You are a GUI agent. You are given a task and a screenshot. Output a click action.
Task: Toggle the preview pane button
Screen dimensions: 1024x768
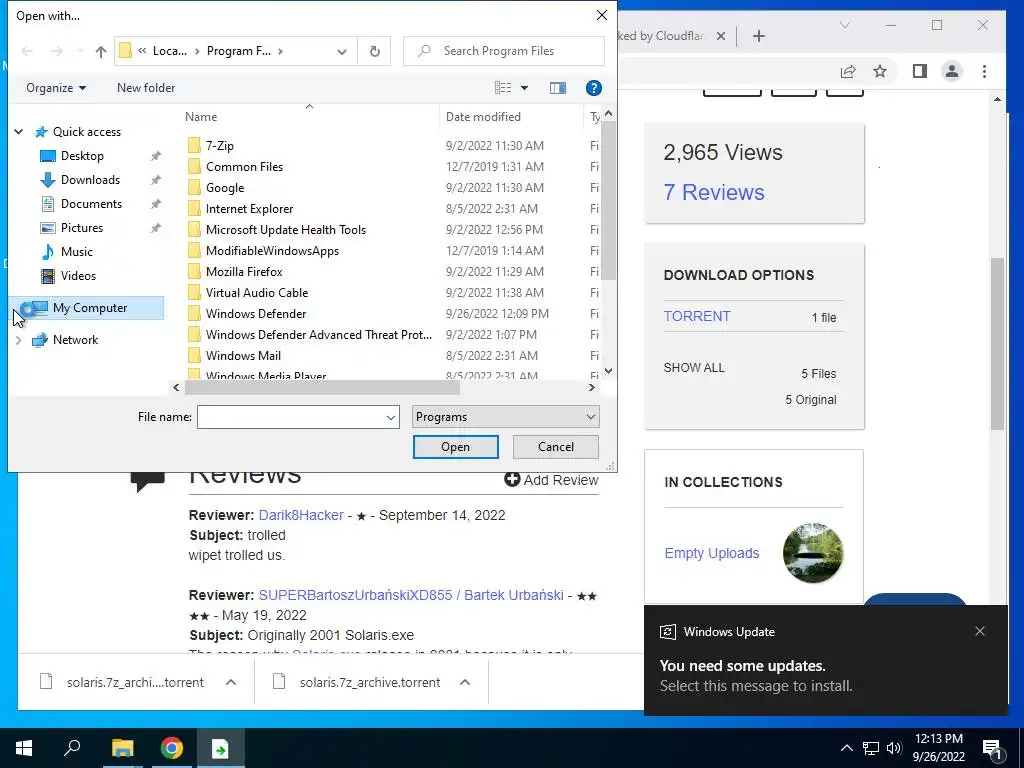click(558, 88)
